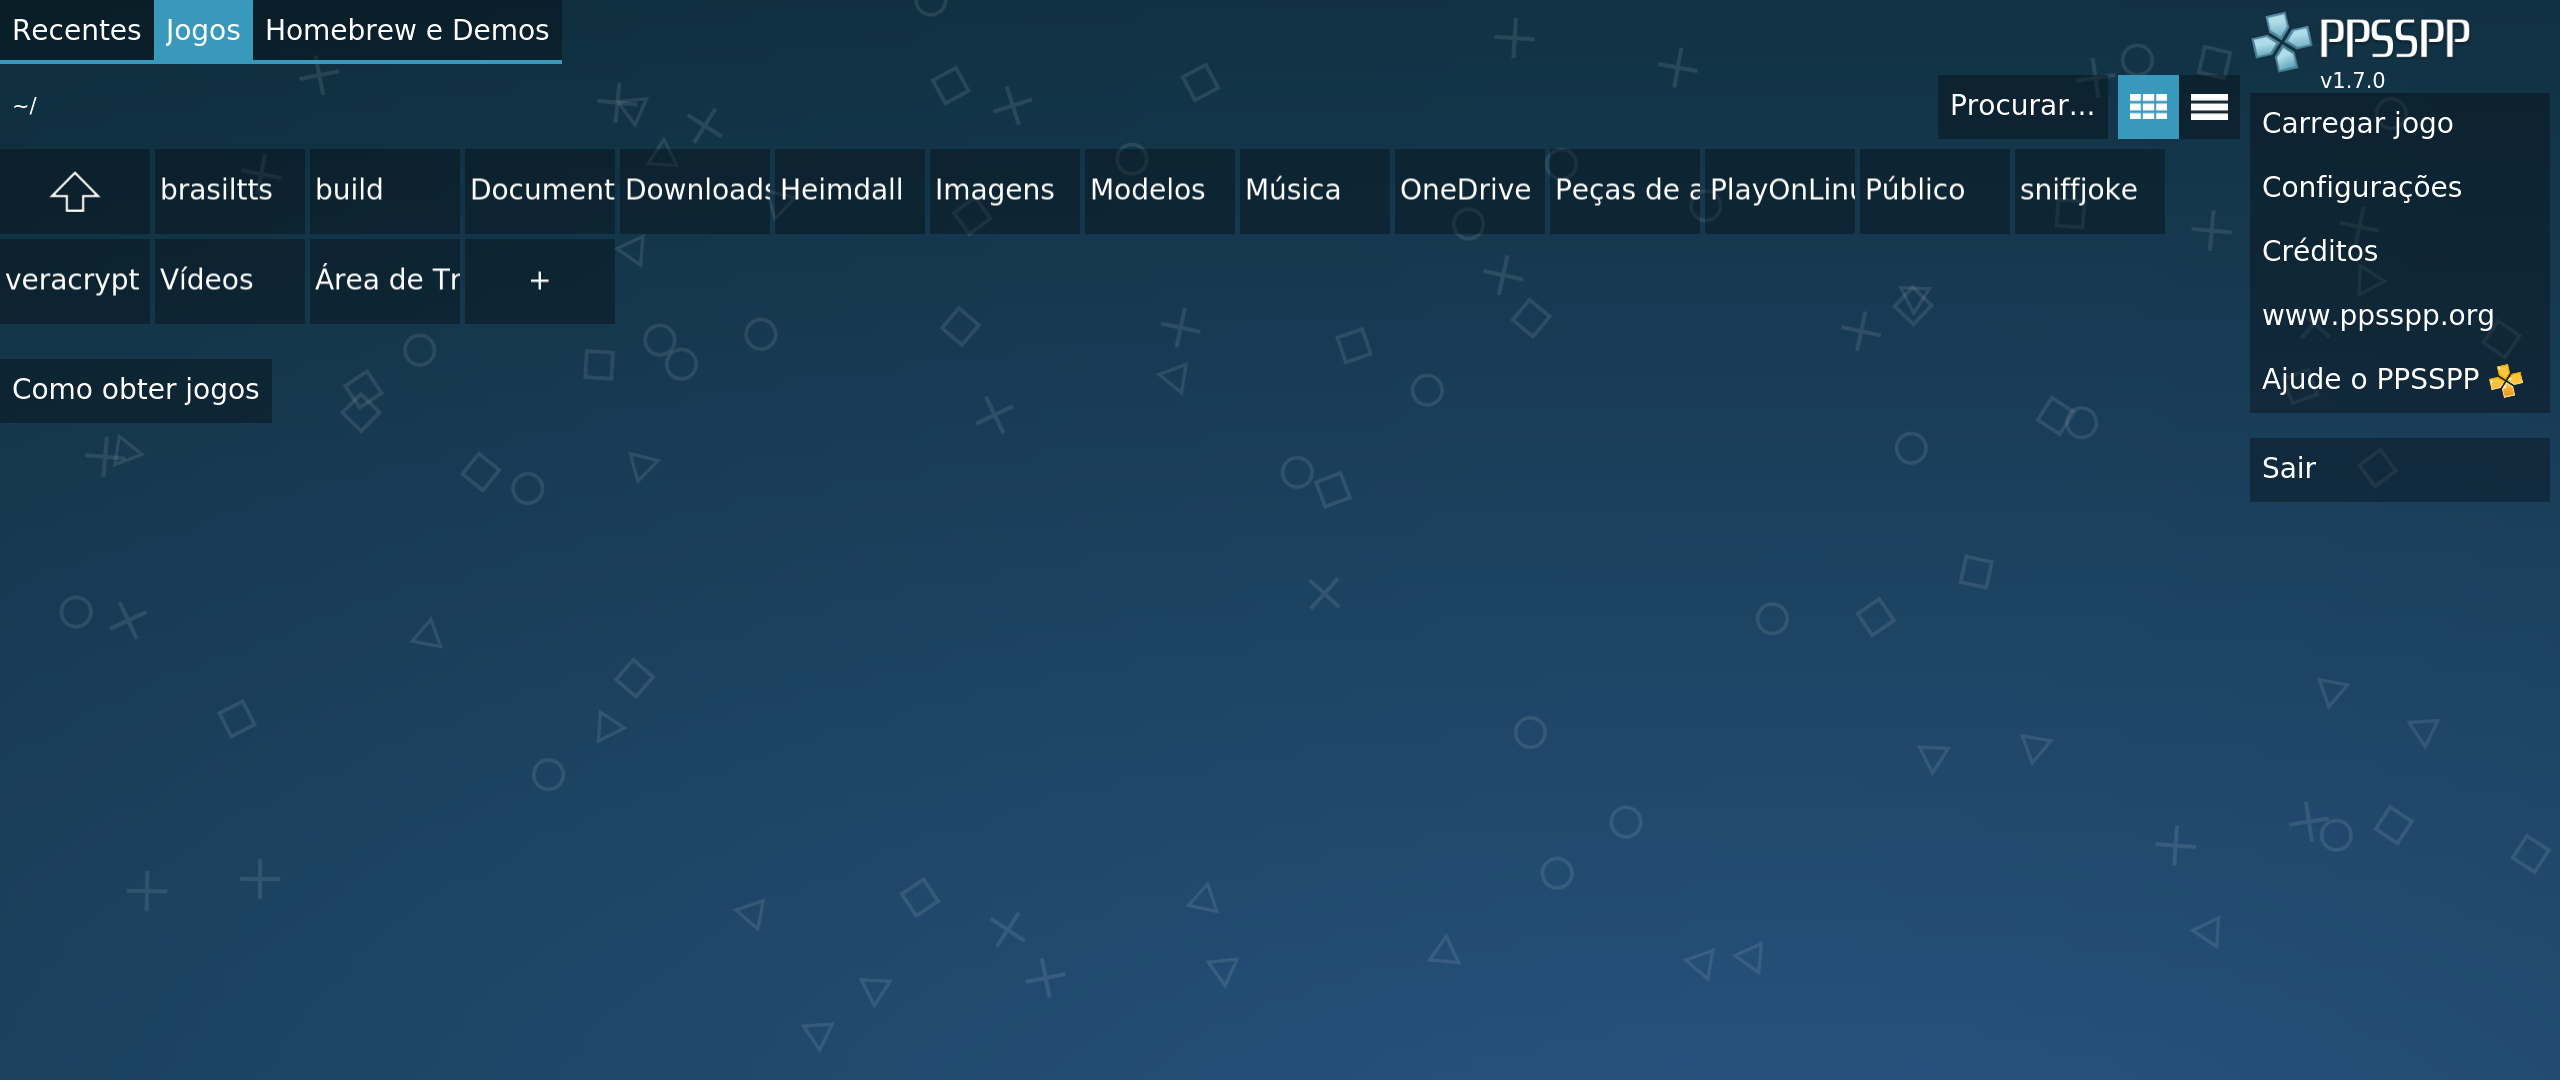
Task: Open the Público folder
Action: click(x=1935, y=191)
